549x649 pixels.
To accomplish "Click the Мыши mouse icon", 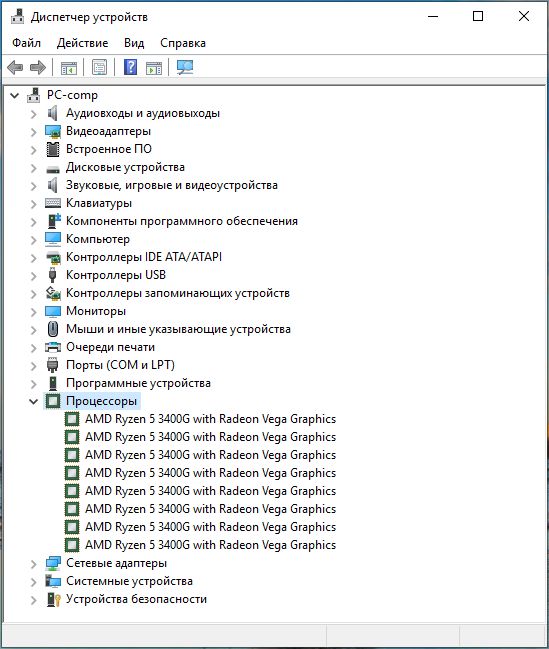I will tap(53, 329).
